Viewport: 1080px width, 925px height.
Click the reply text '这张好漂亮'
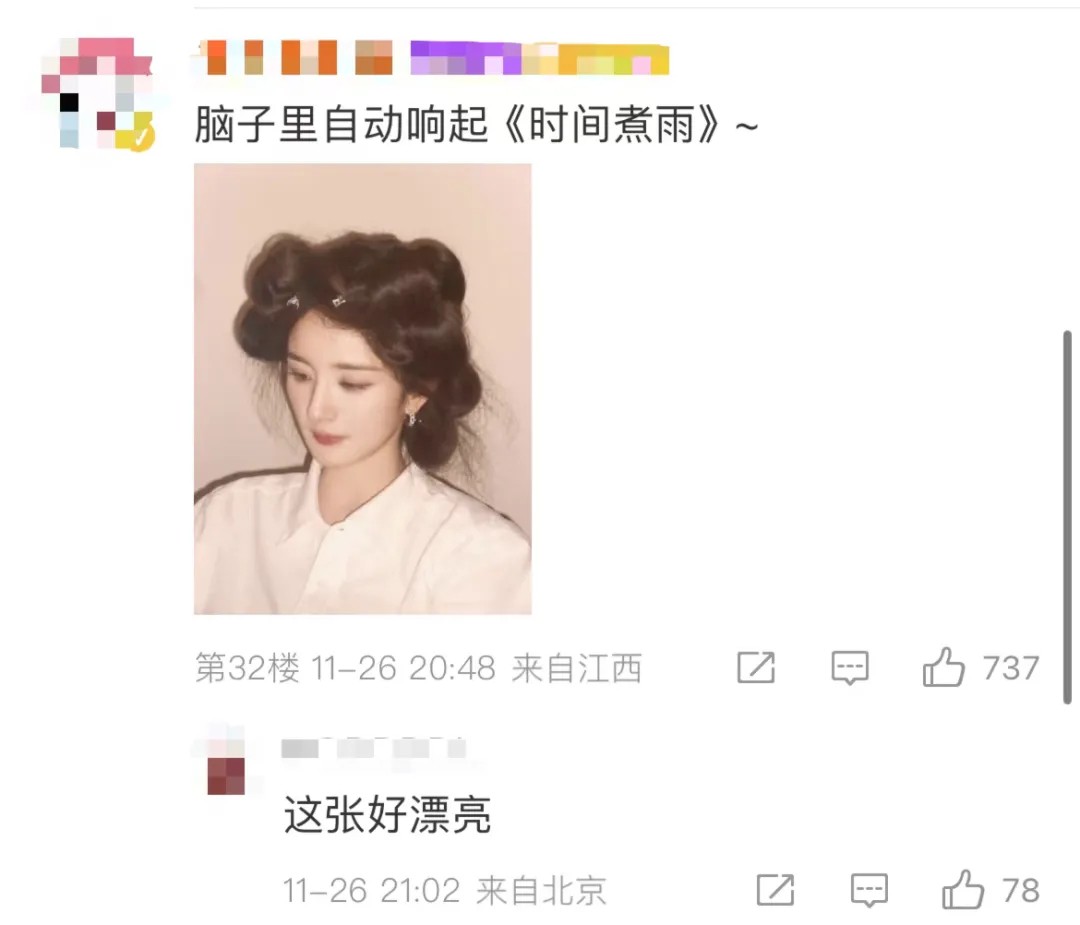[387, 814]
